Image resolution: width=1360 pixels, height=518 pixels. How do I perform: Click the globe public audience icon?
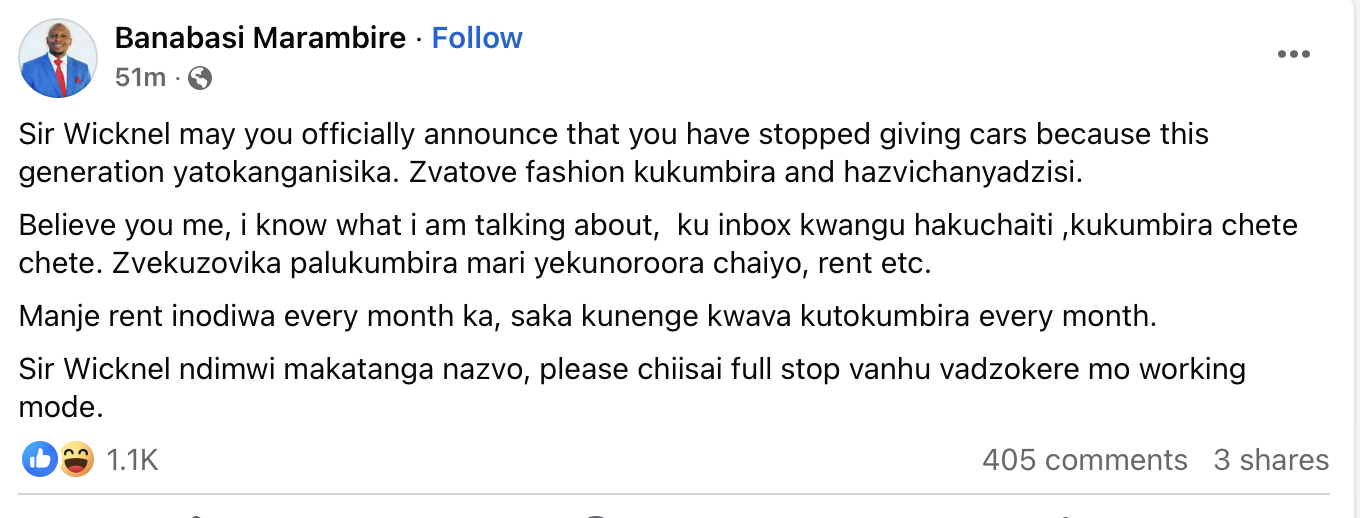click(x=200, y=77)
